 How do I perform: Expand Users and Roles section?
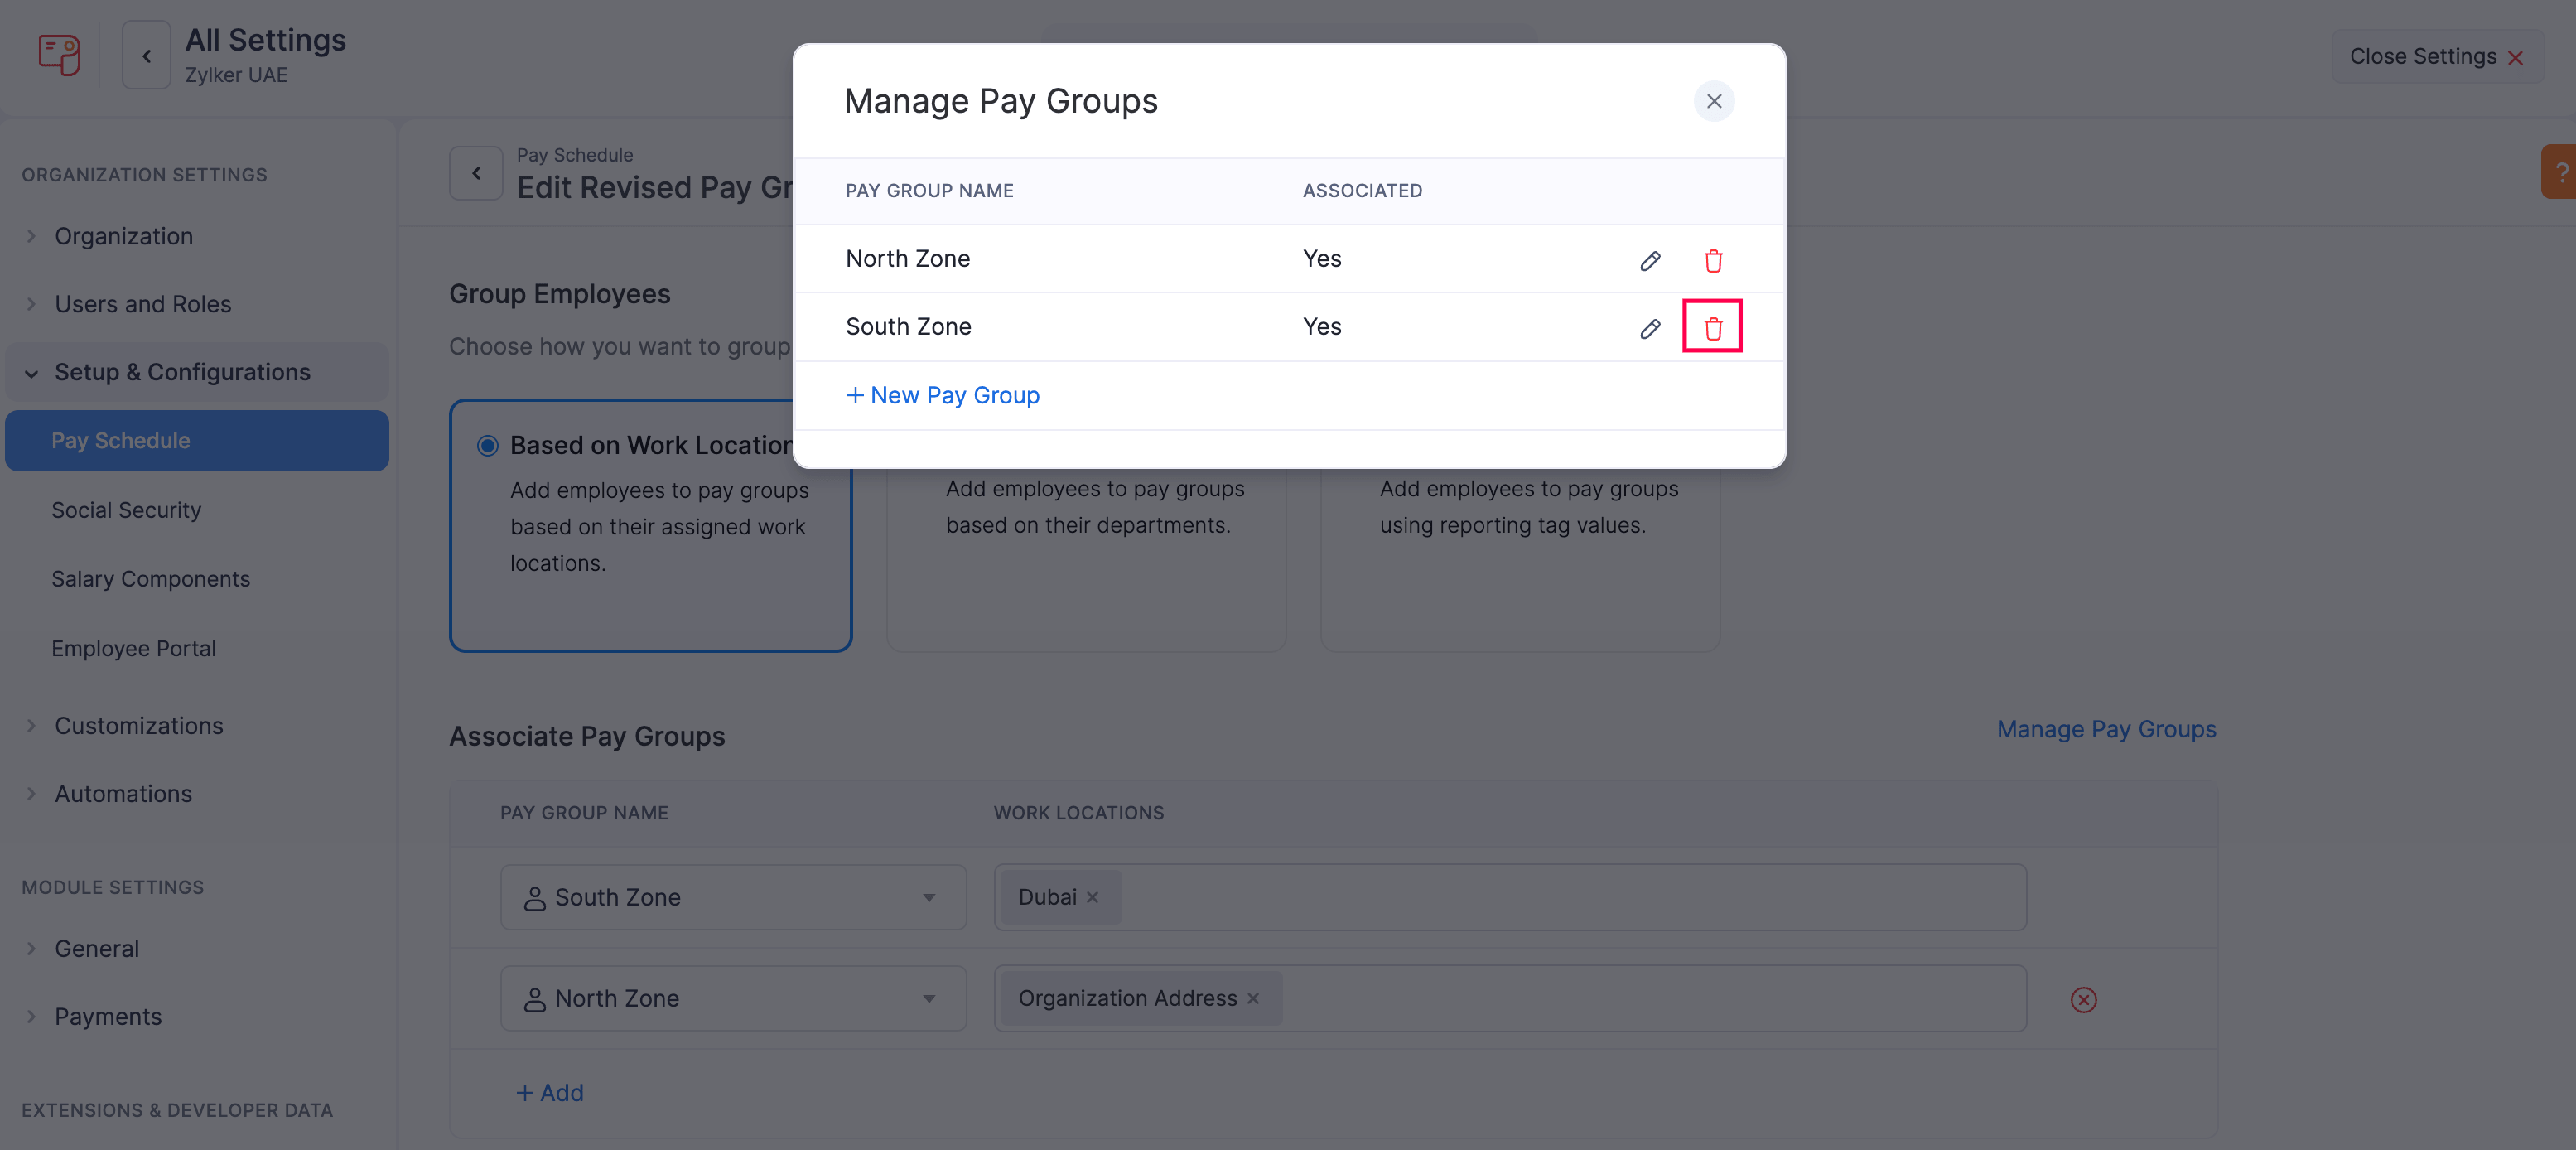pyautogui.click(x=143, y=304)
